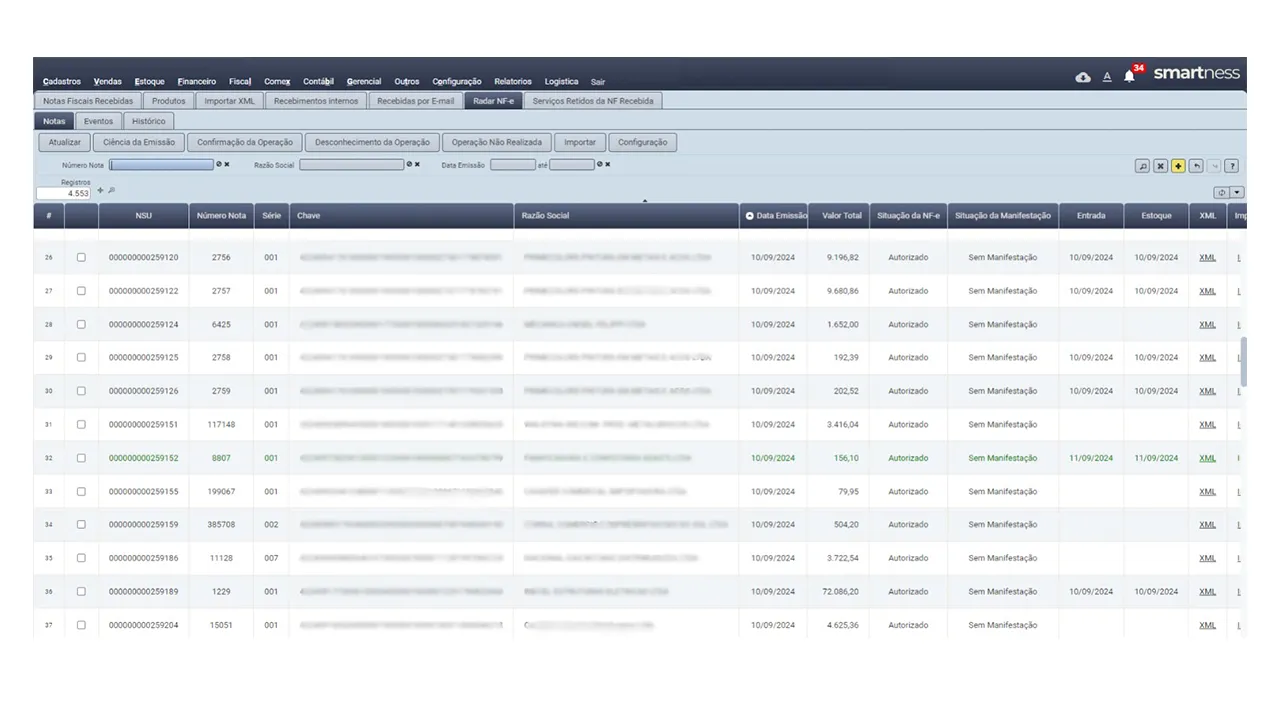1280x720 pixels.
Task: Check the box for NSU 000000000259122
Action: point(81,291)
